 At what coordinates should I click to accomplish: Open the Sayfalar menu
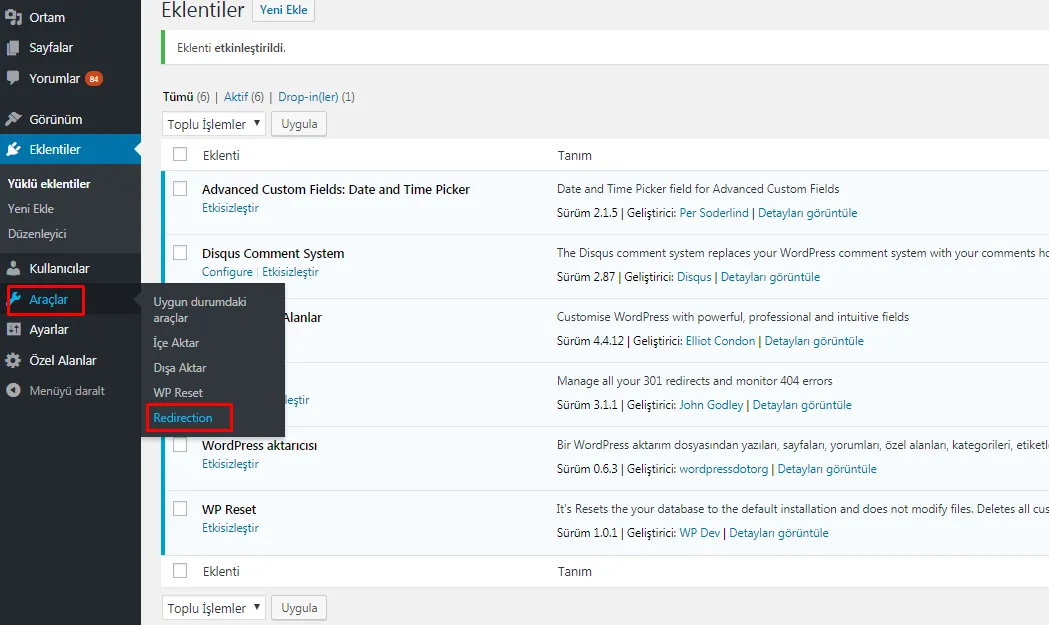51,48
